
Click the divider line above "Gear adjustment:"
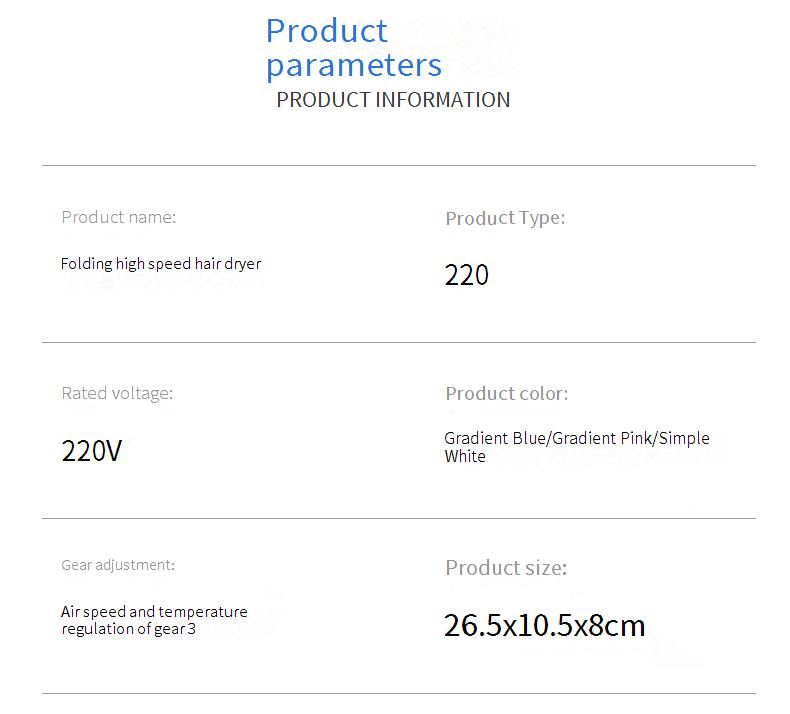click(x=398, y=518)
